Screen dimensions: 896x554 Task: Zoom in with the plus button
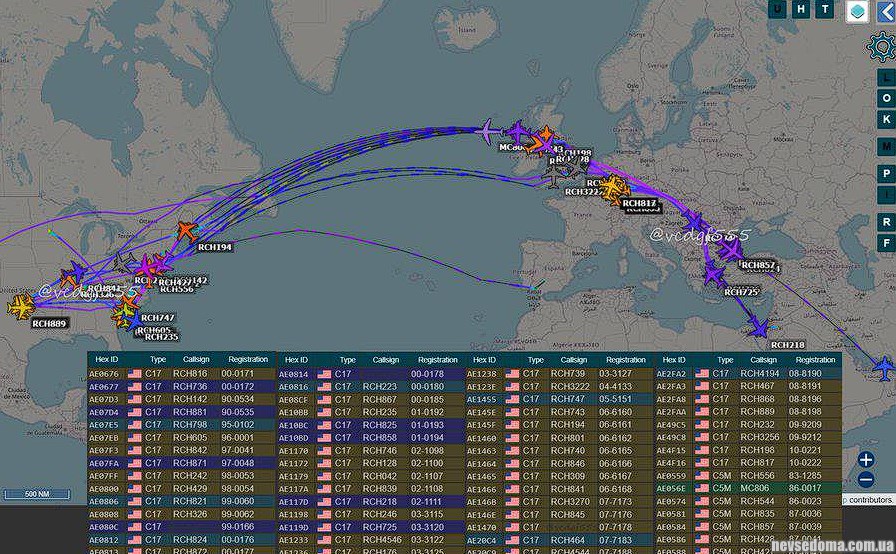tap(866, 460)
